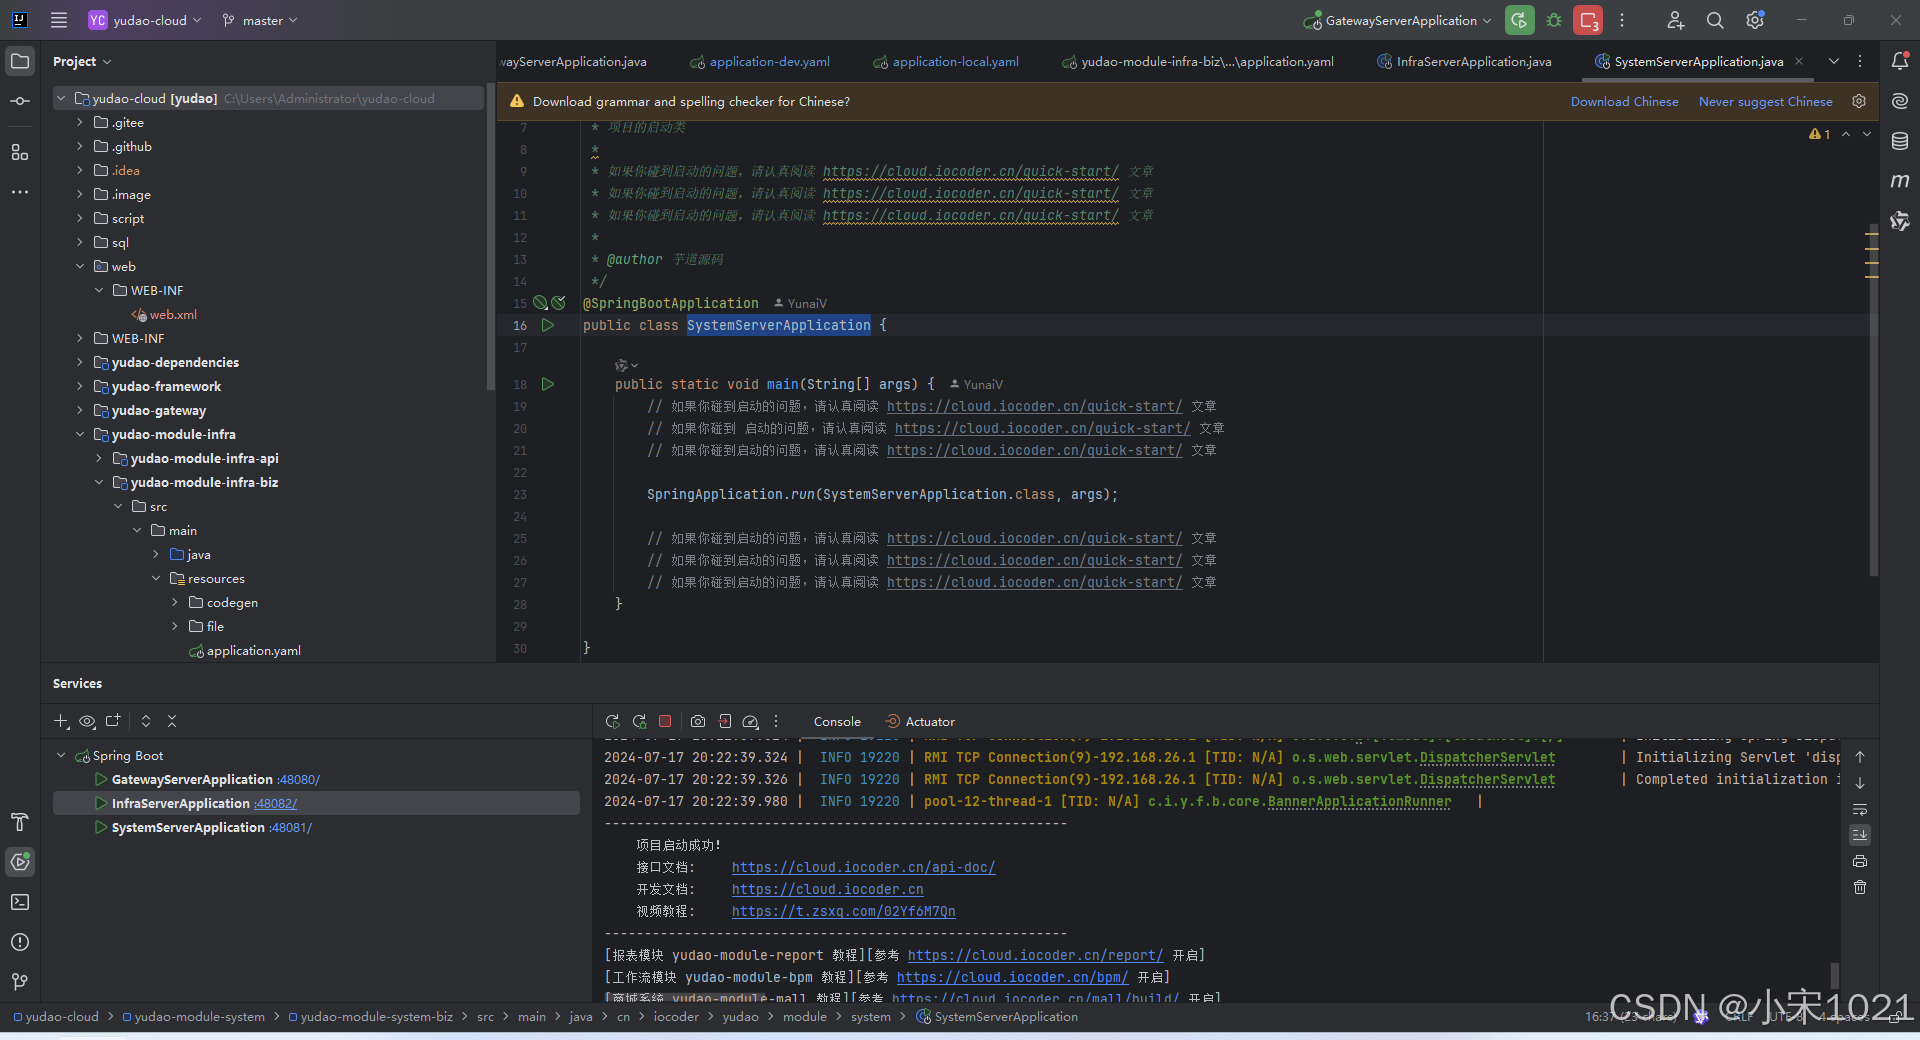
Task: Open the Terminal tool window
Action: (20, 902)
